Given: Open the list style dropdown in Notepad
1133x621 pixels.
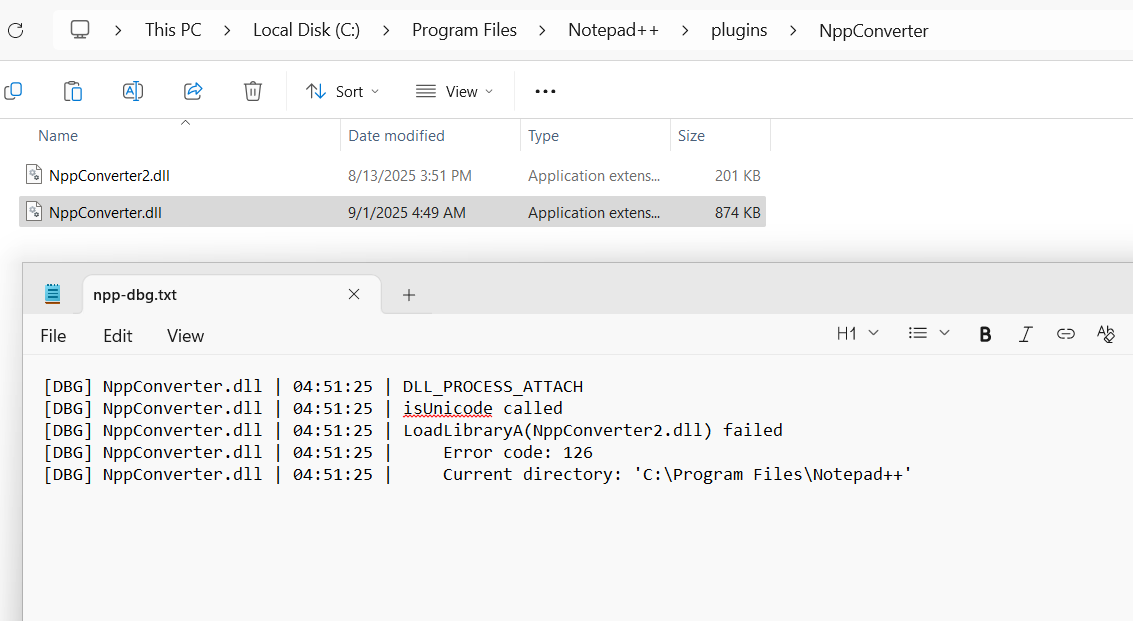Looking at the screenshot, I should (x=929, y=333).
